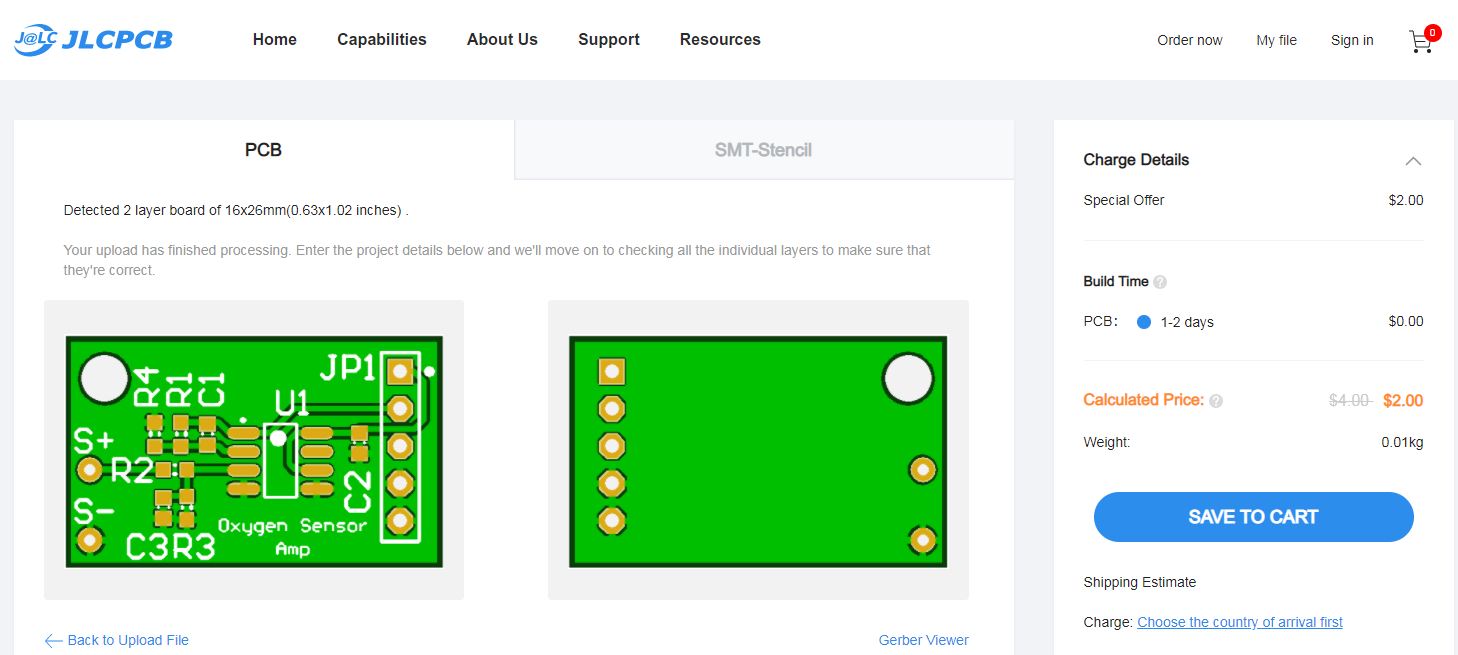
Task: Click the Detected 2 layer board text
Action: [x=236, y=210]
